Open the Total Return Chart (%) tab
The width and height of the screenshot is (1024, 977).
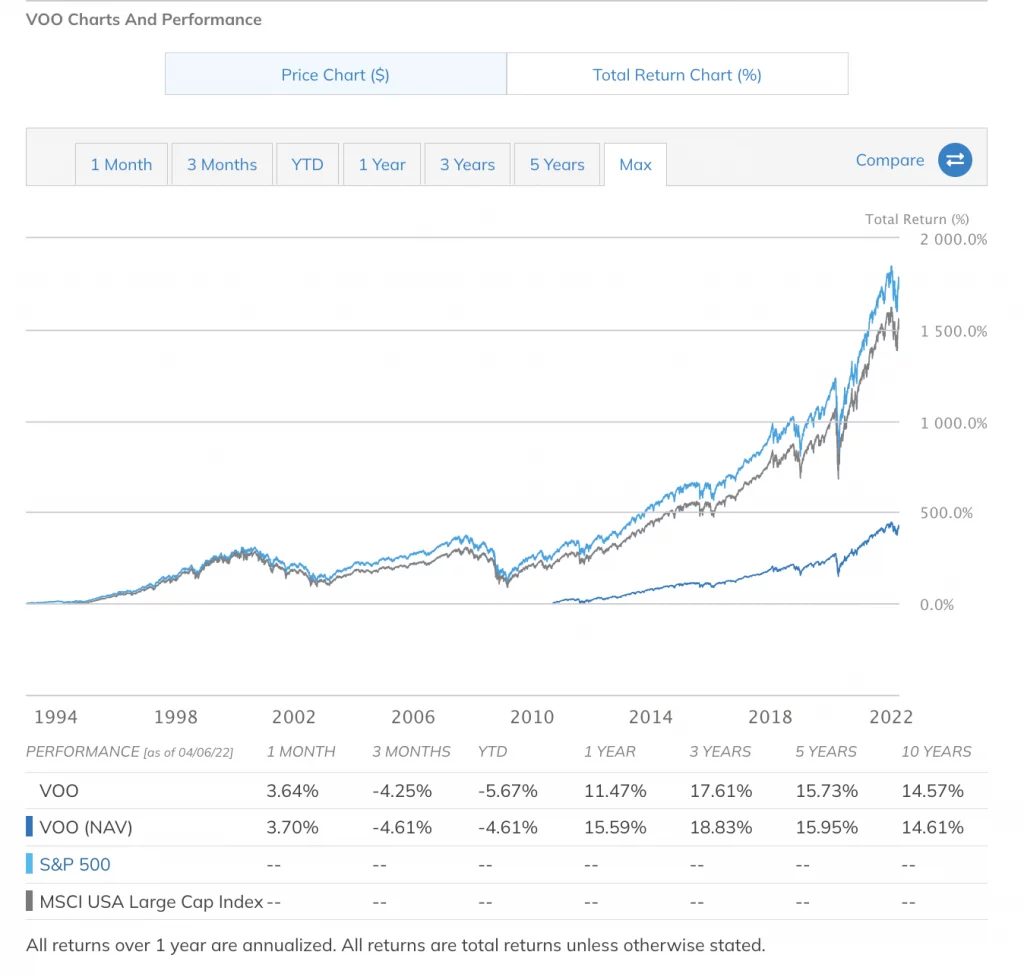click(x=677, y=75)
